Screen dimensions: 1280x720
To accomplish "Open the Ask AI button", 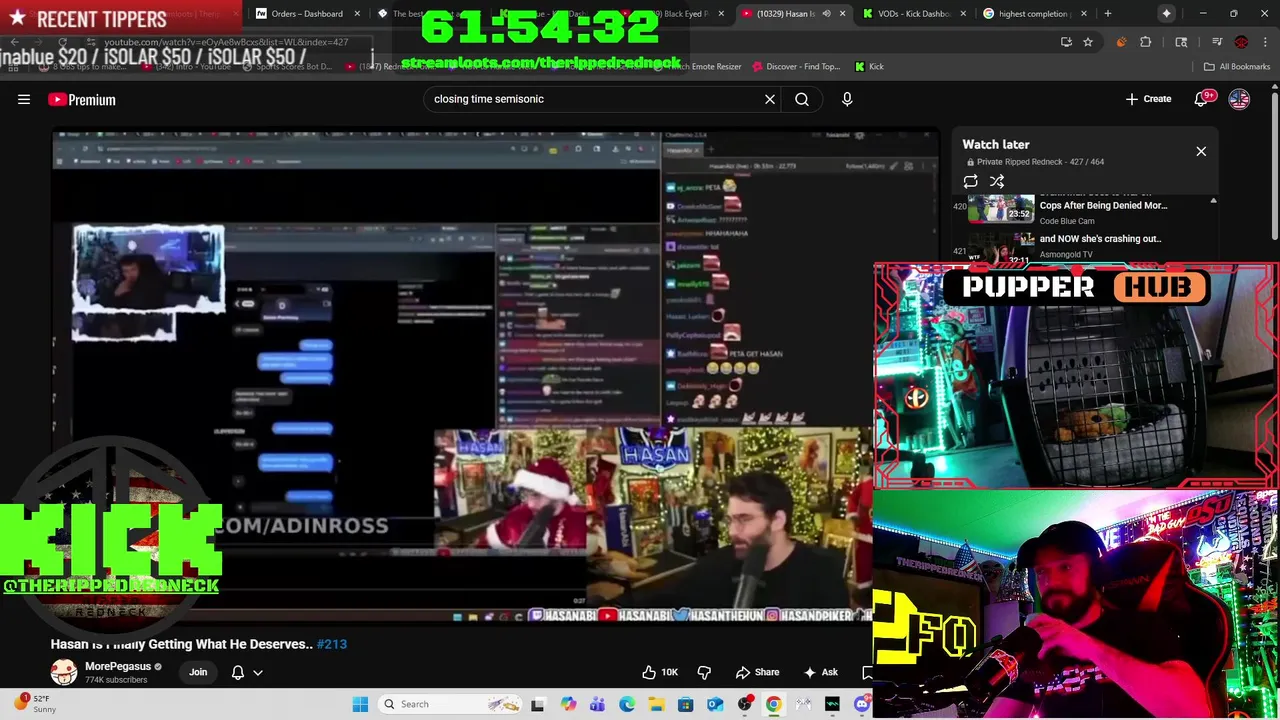I will pyautogui.click(x=820, y=672).
